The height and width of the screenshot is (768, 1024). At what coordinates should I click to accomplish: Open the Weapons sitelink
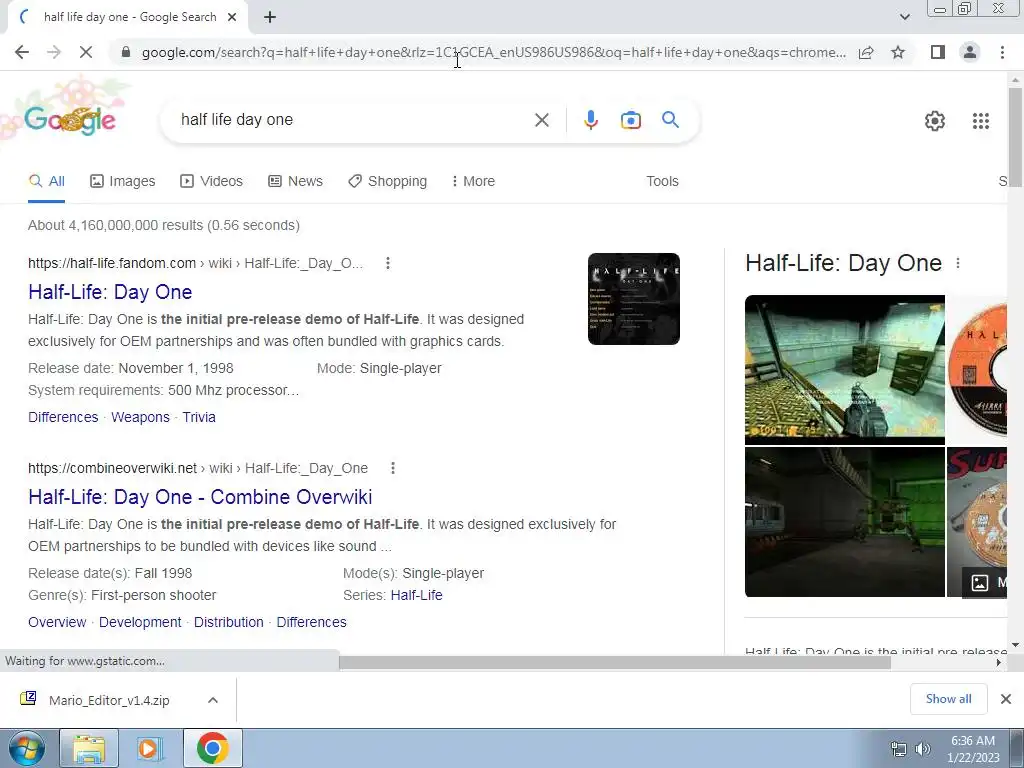point(140,417)
